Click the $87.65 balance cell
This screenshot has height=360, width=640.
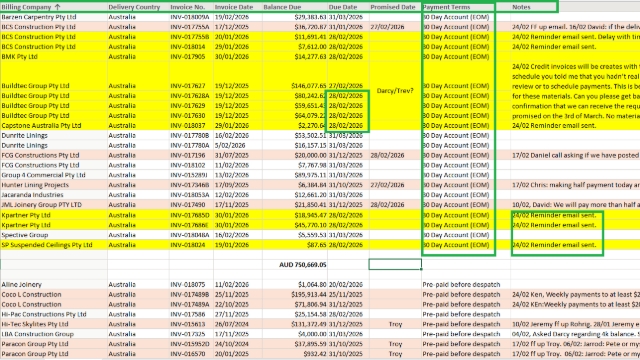pyautogui.click(x=295, y=245)
